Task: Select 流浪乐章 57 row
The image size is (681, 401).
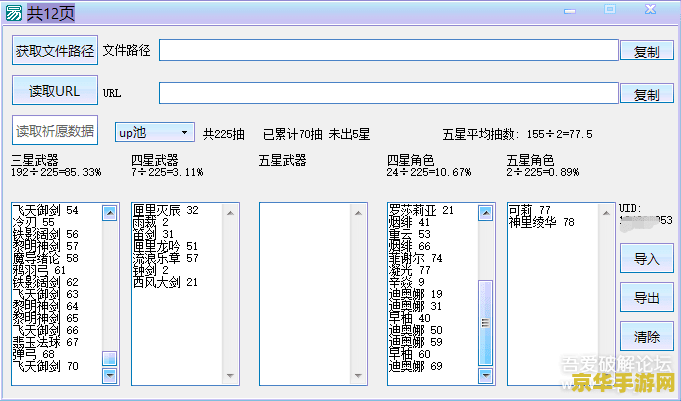Action: pyautogui.click(x=165, y=258)
